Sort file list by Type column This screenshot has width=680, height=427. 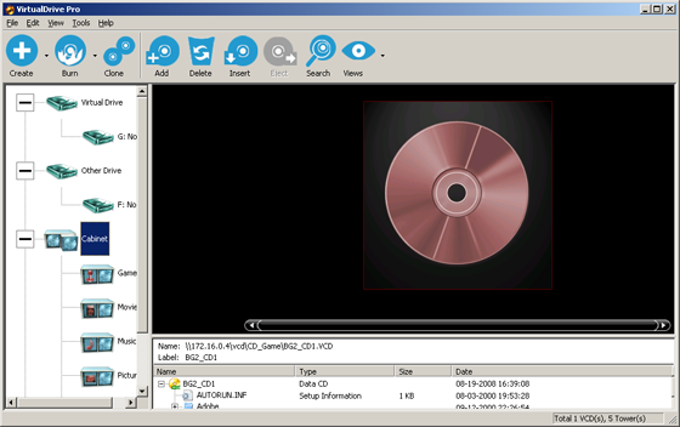(345, 372)
